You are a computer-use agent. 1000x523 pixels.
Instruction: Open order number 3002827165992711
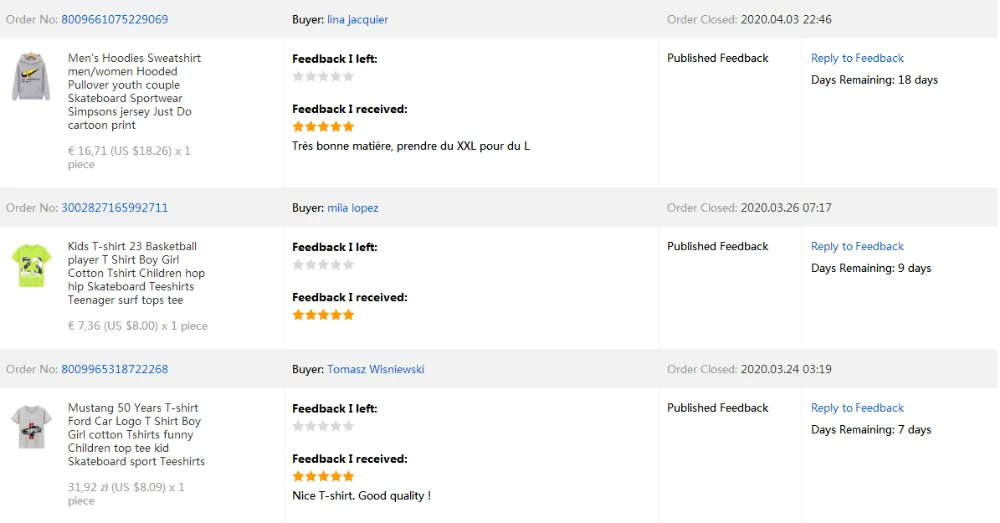tap(114, 208)
